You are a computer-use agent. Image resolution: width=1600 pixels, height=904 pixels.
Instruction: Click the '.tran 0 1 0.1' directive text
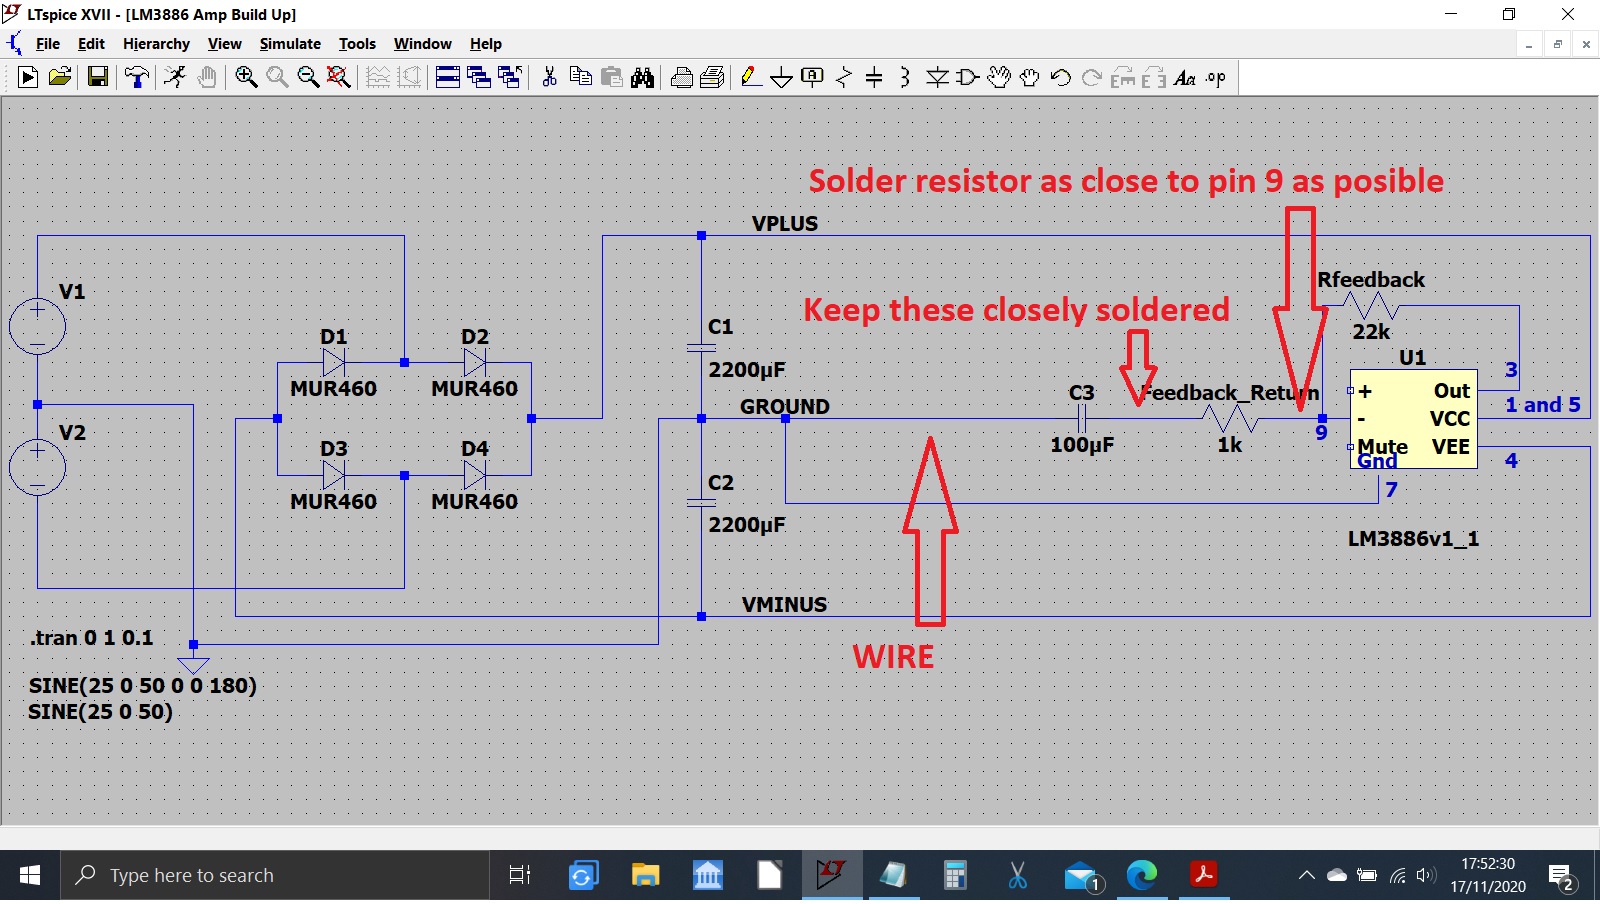(x=92, y=638)
